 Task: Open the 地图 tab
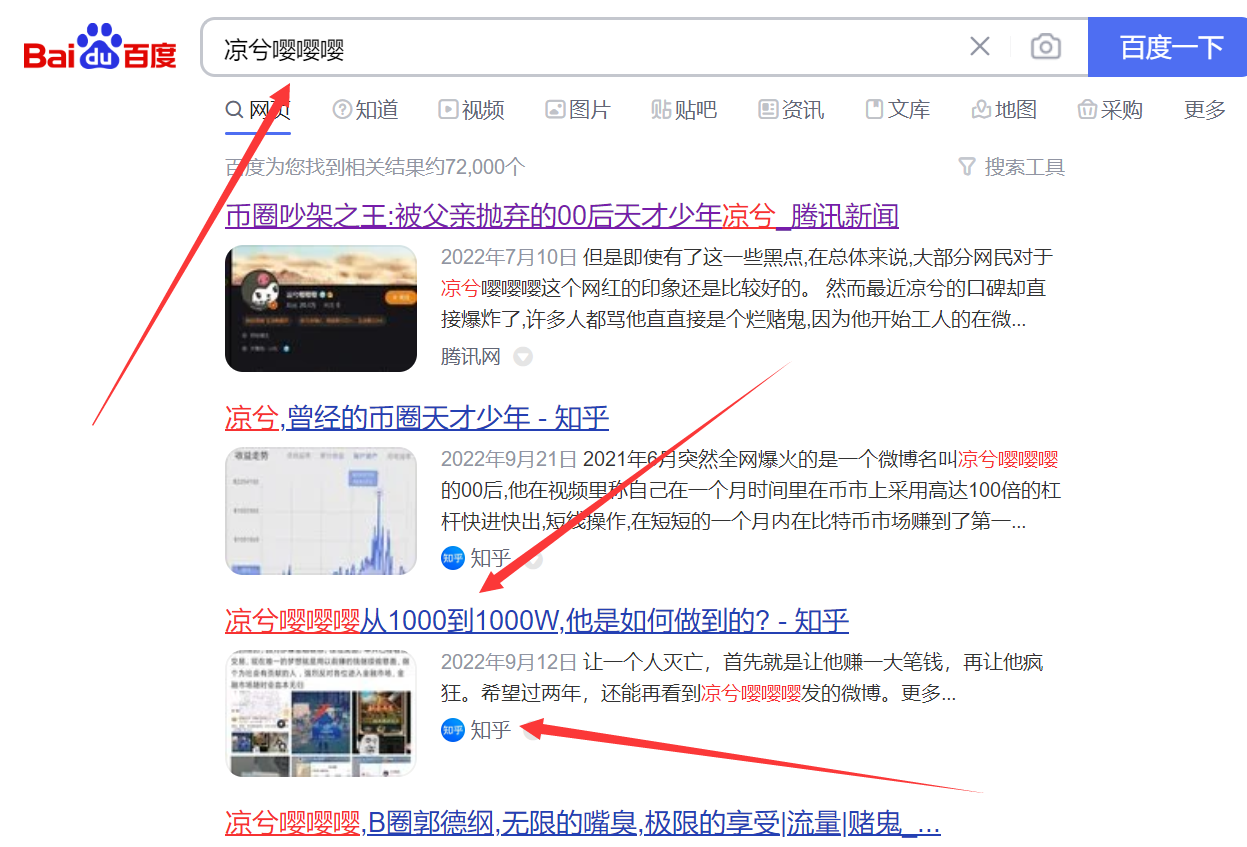point(1004,110)
